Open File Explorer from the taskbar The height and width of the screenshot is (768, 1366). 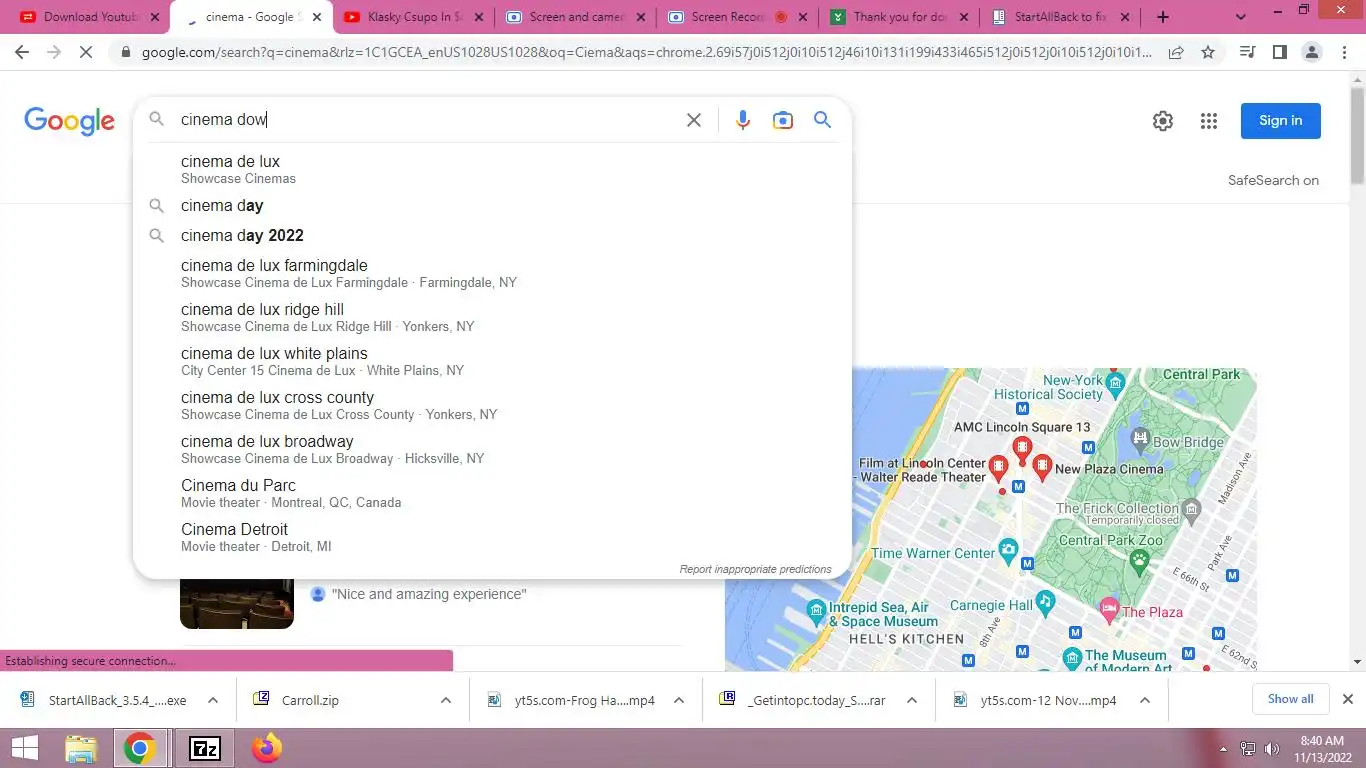tap(81, 748)
